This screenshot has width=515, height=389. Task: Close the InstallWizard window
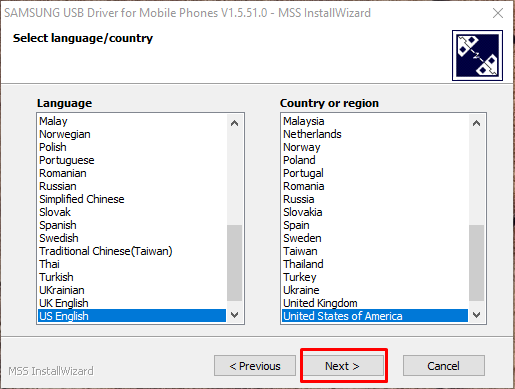(498, 13)
